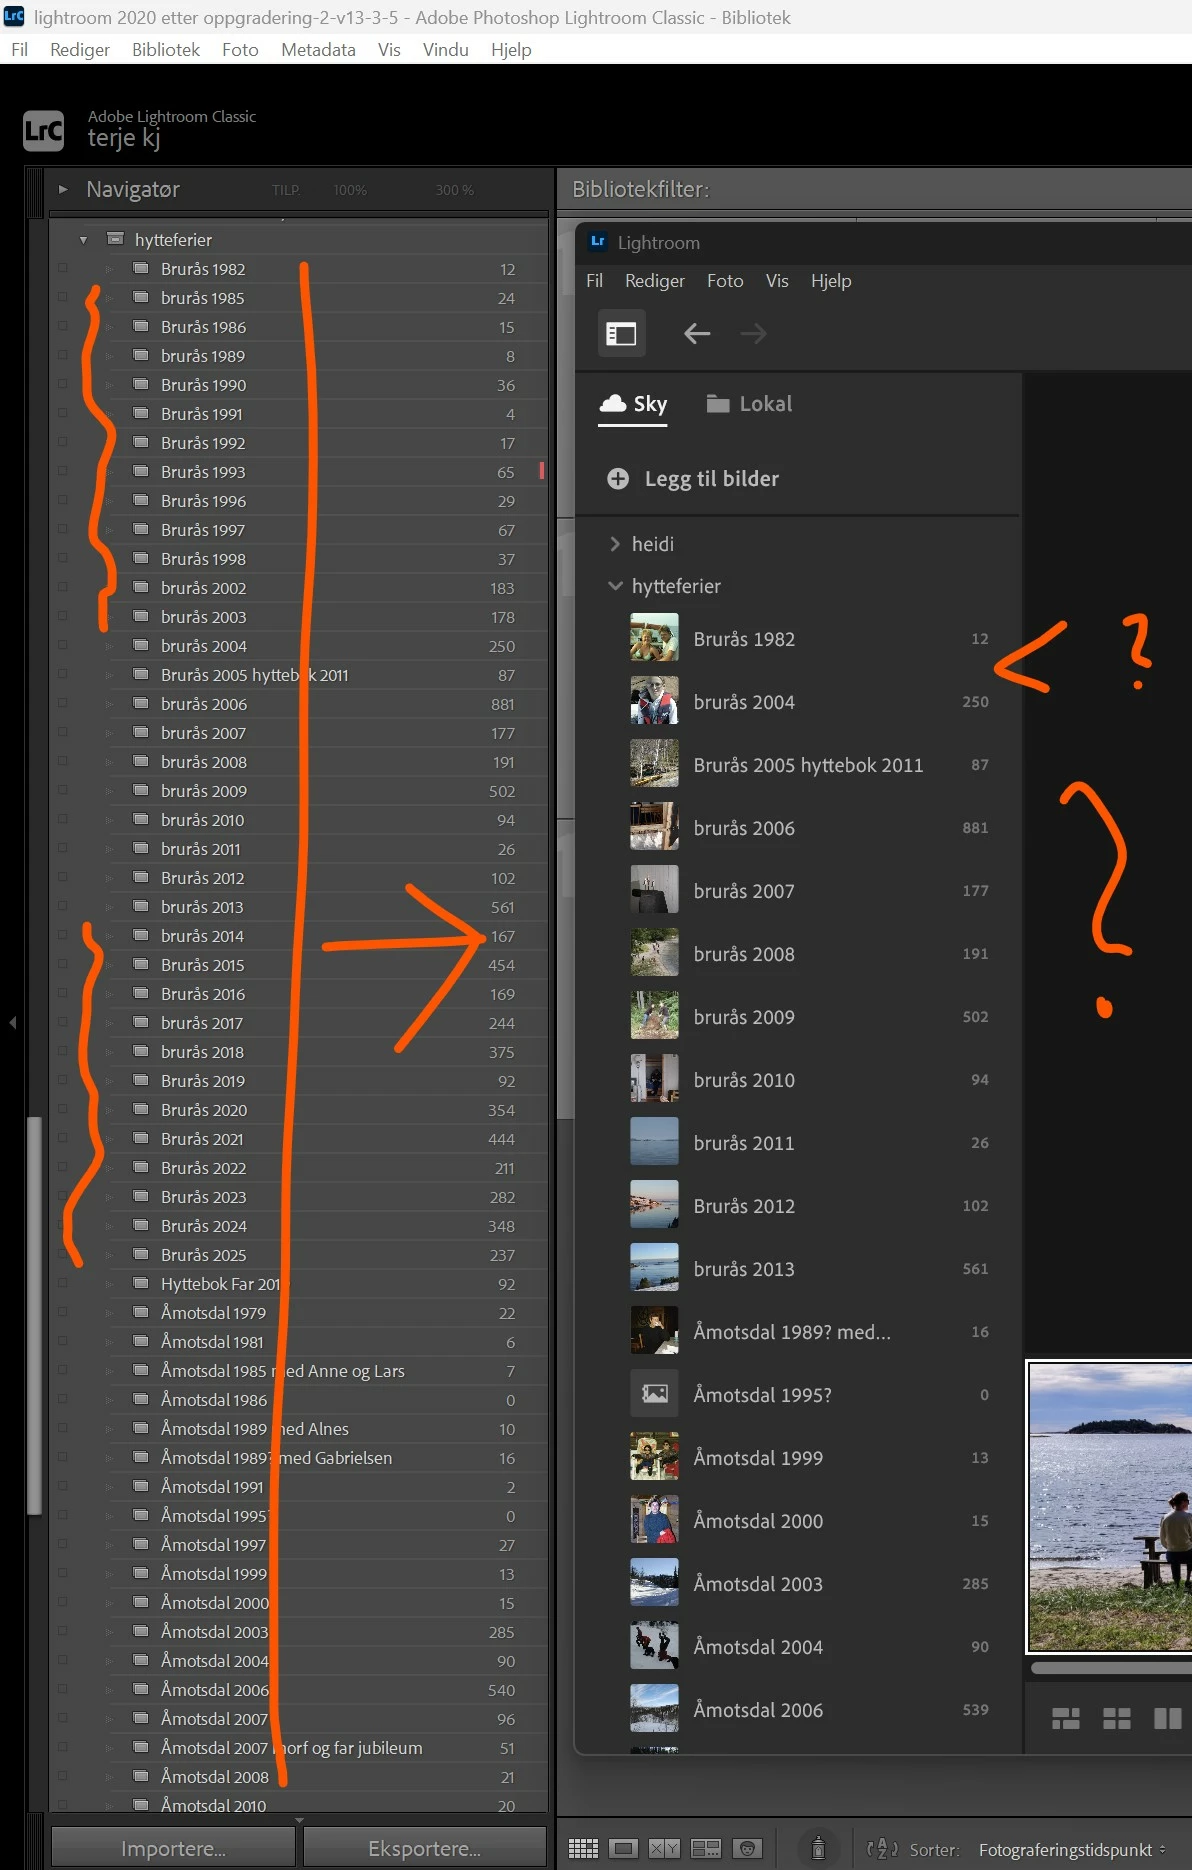1192x1870 pixels.
Task: Collapse the hytteferier collection set in Lightroom Classic
Action: (x=84, y=240)
